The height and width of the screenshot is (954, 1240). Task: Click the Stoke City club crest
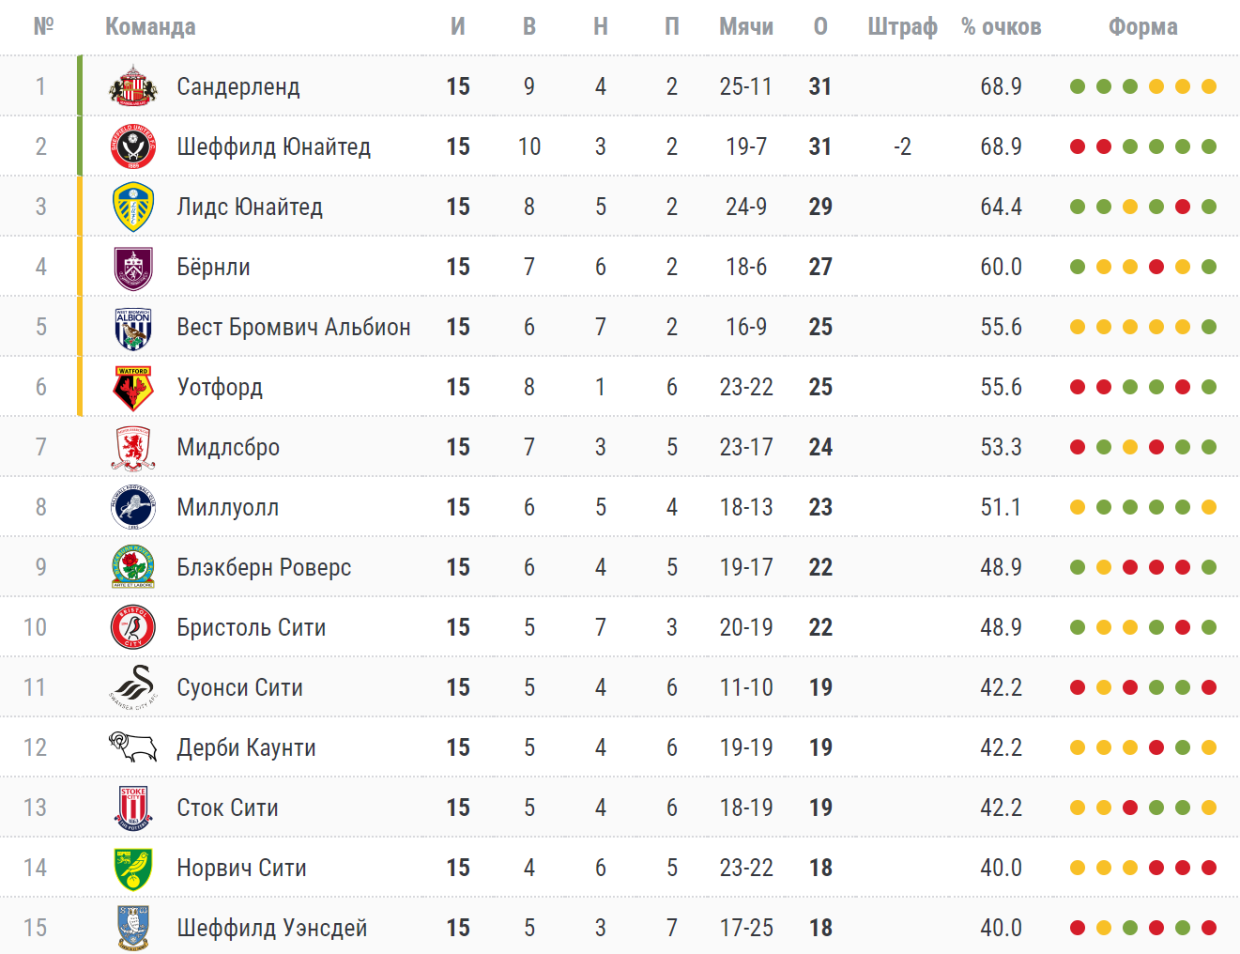click(133, 807)
